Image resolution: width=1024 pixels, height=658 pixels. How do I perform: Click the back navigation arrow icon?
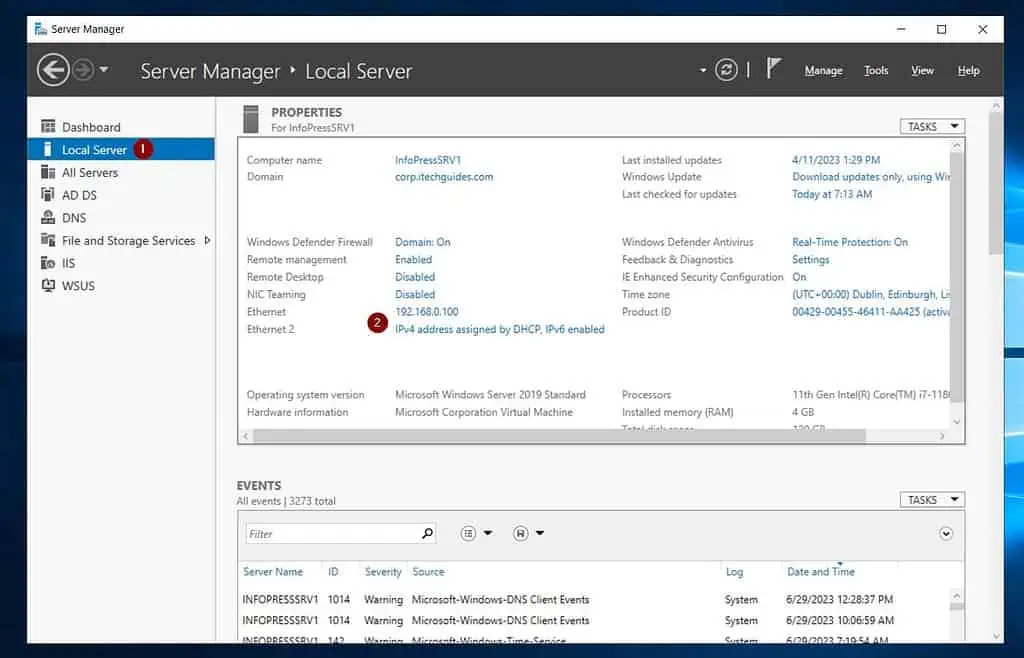53,70
